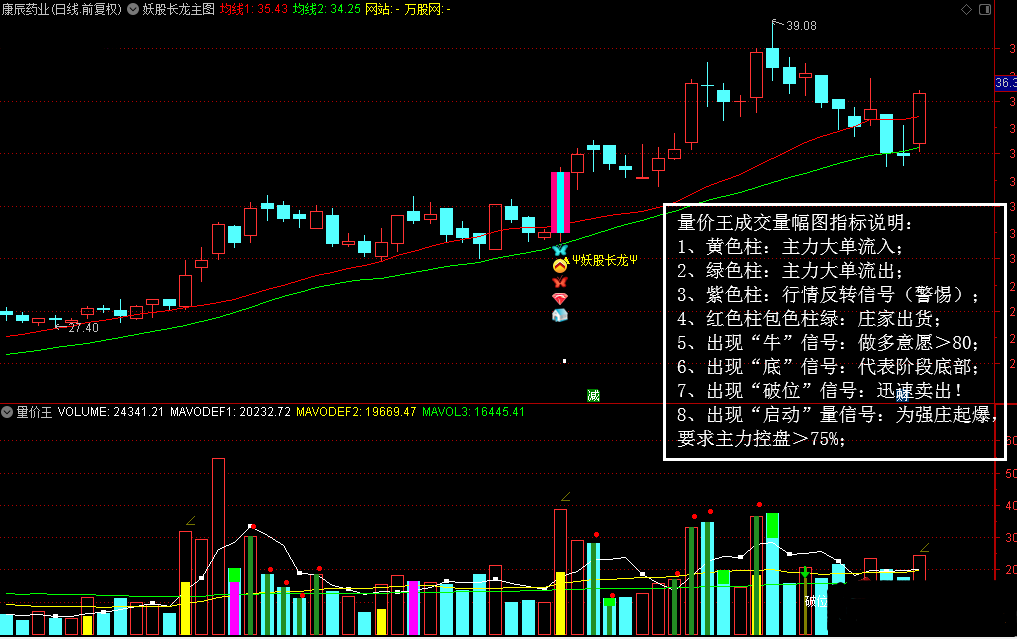Click the 网站: - label
Screen dimensions: 1017x639
383,9
